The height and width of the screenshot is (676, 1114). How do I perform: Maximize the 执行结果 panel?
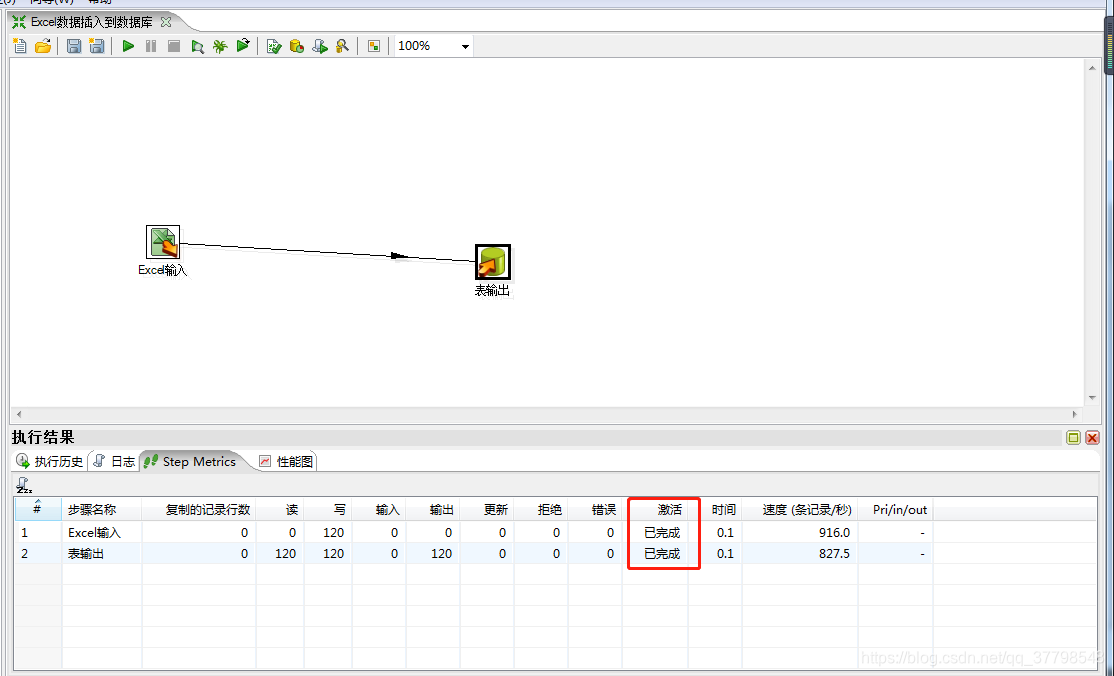[1074, 438]
